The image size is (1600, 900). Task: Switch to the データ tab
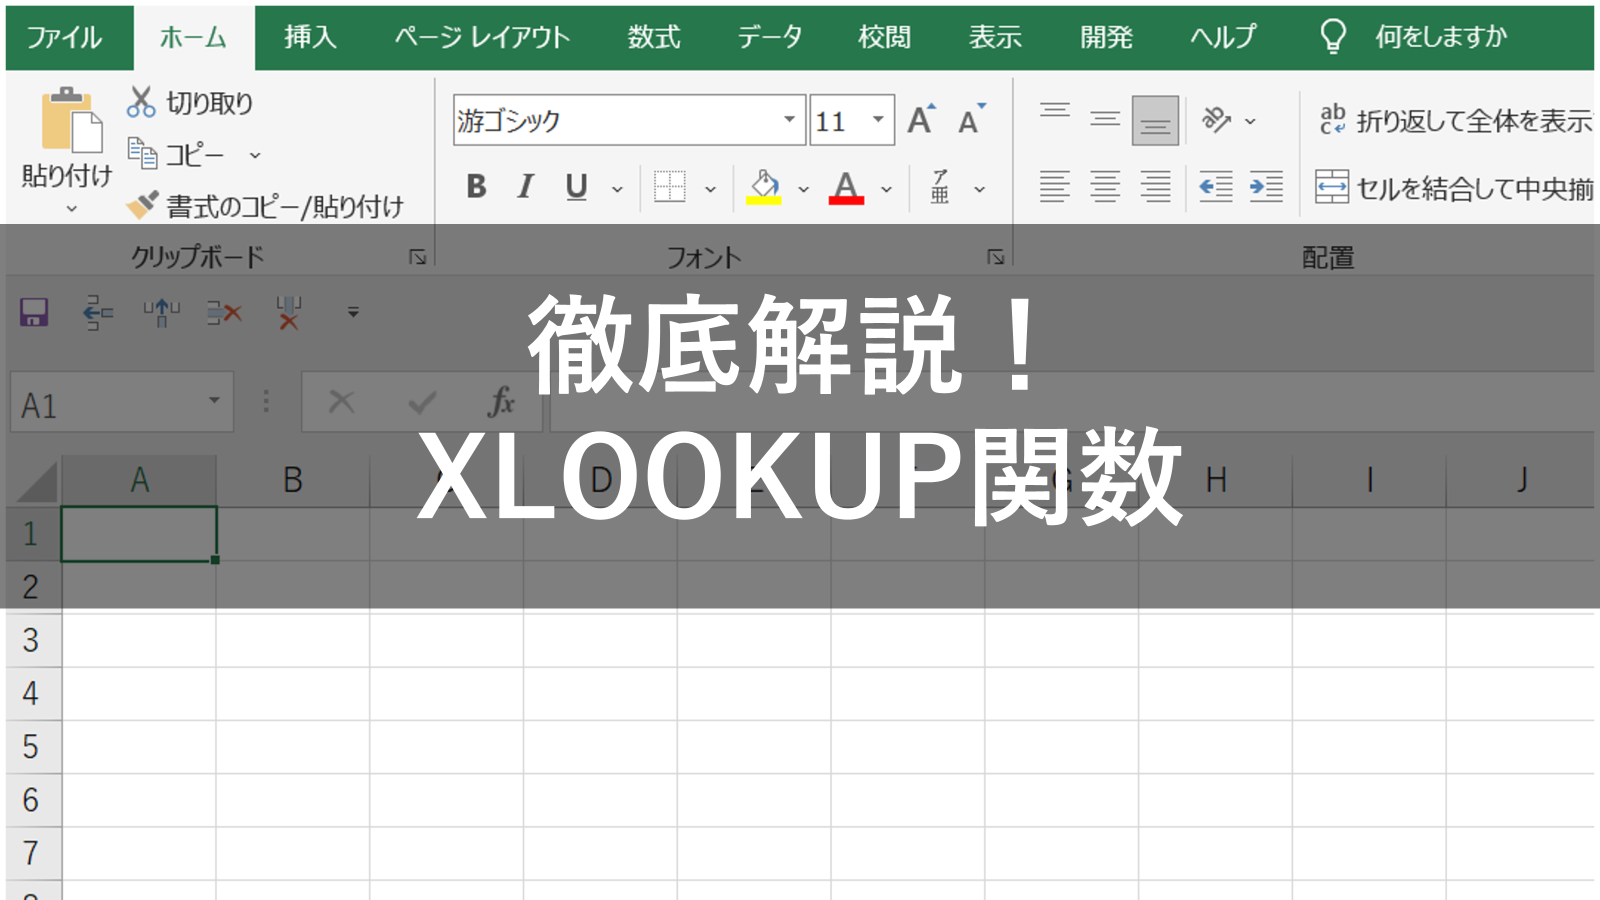[x=770, y=37]
